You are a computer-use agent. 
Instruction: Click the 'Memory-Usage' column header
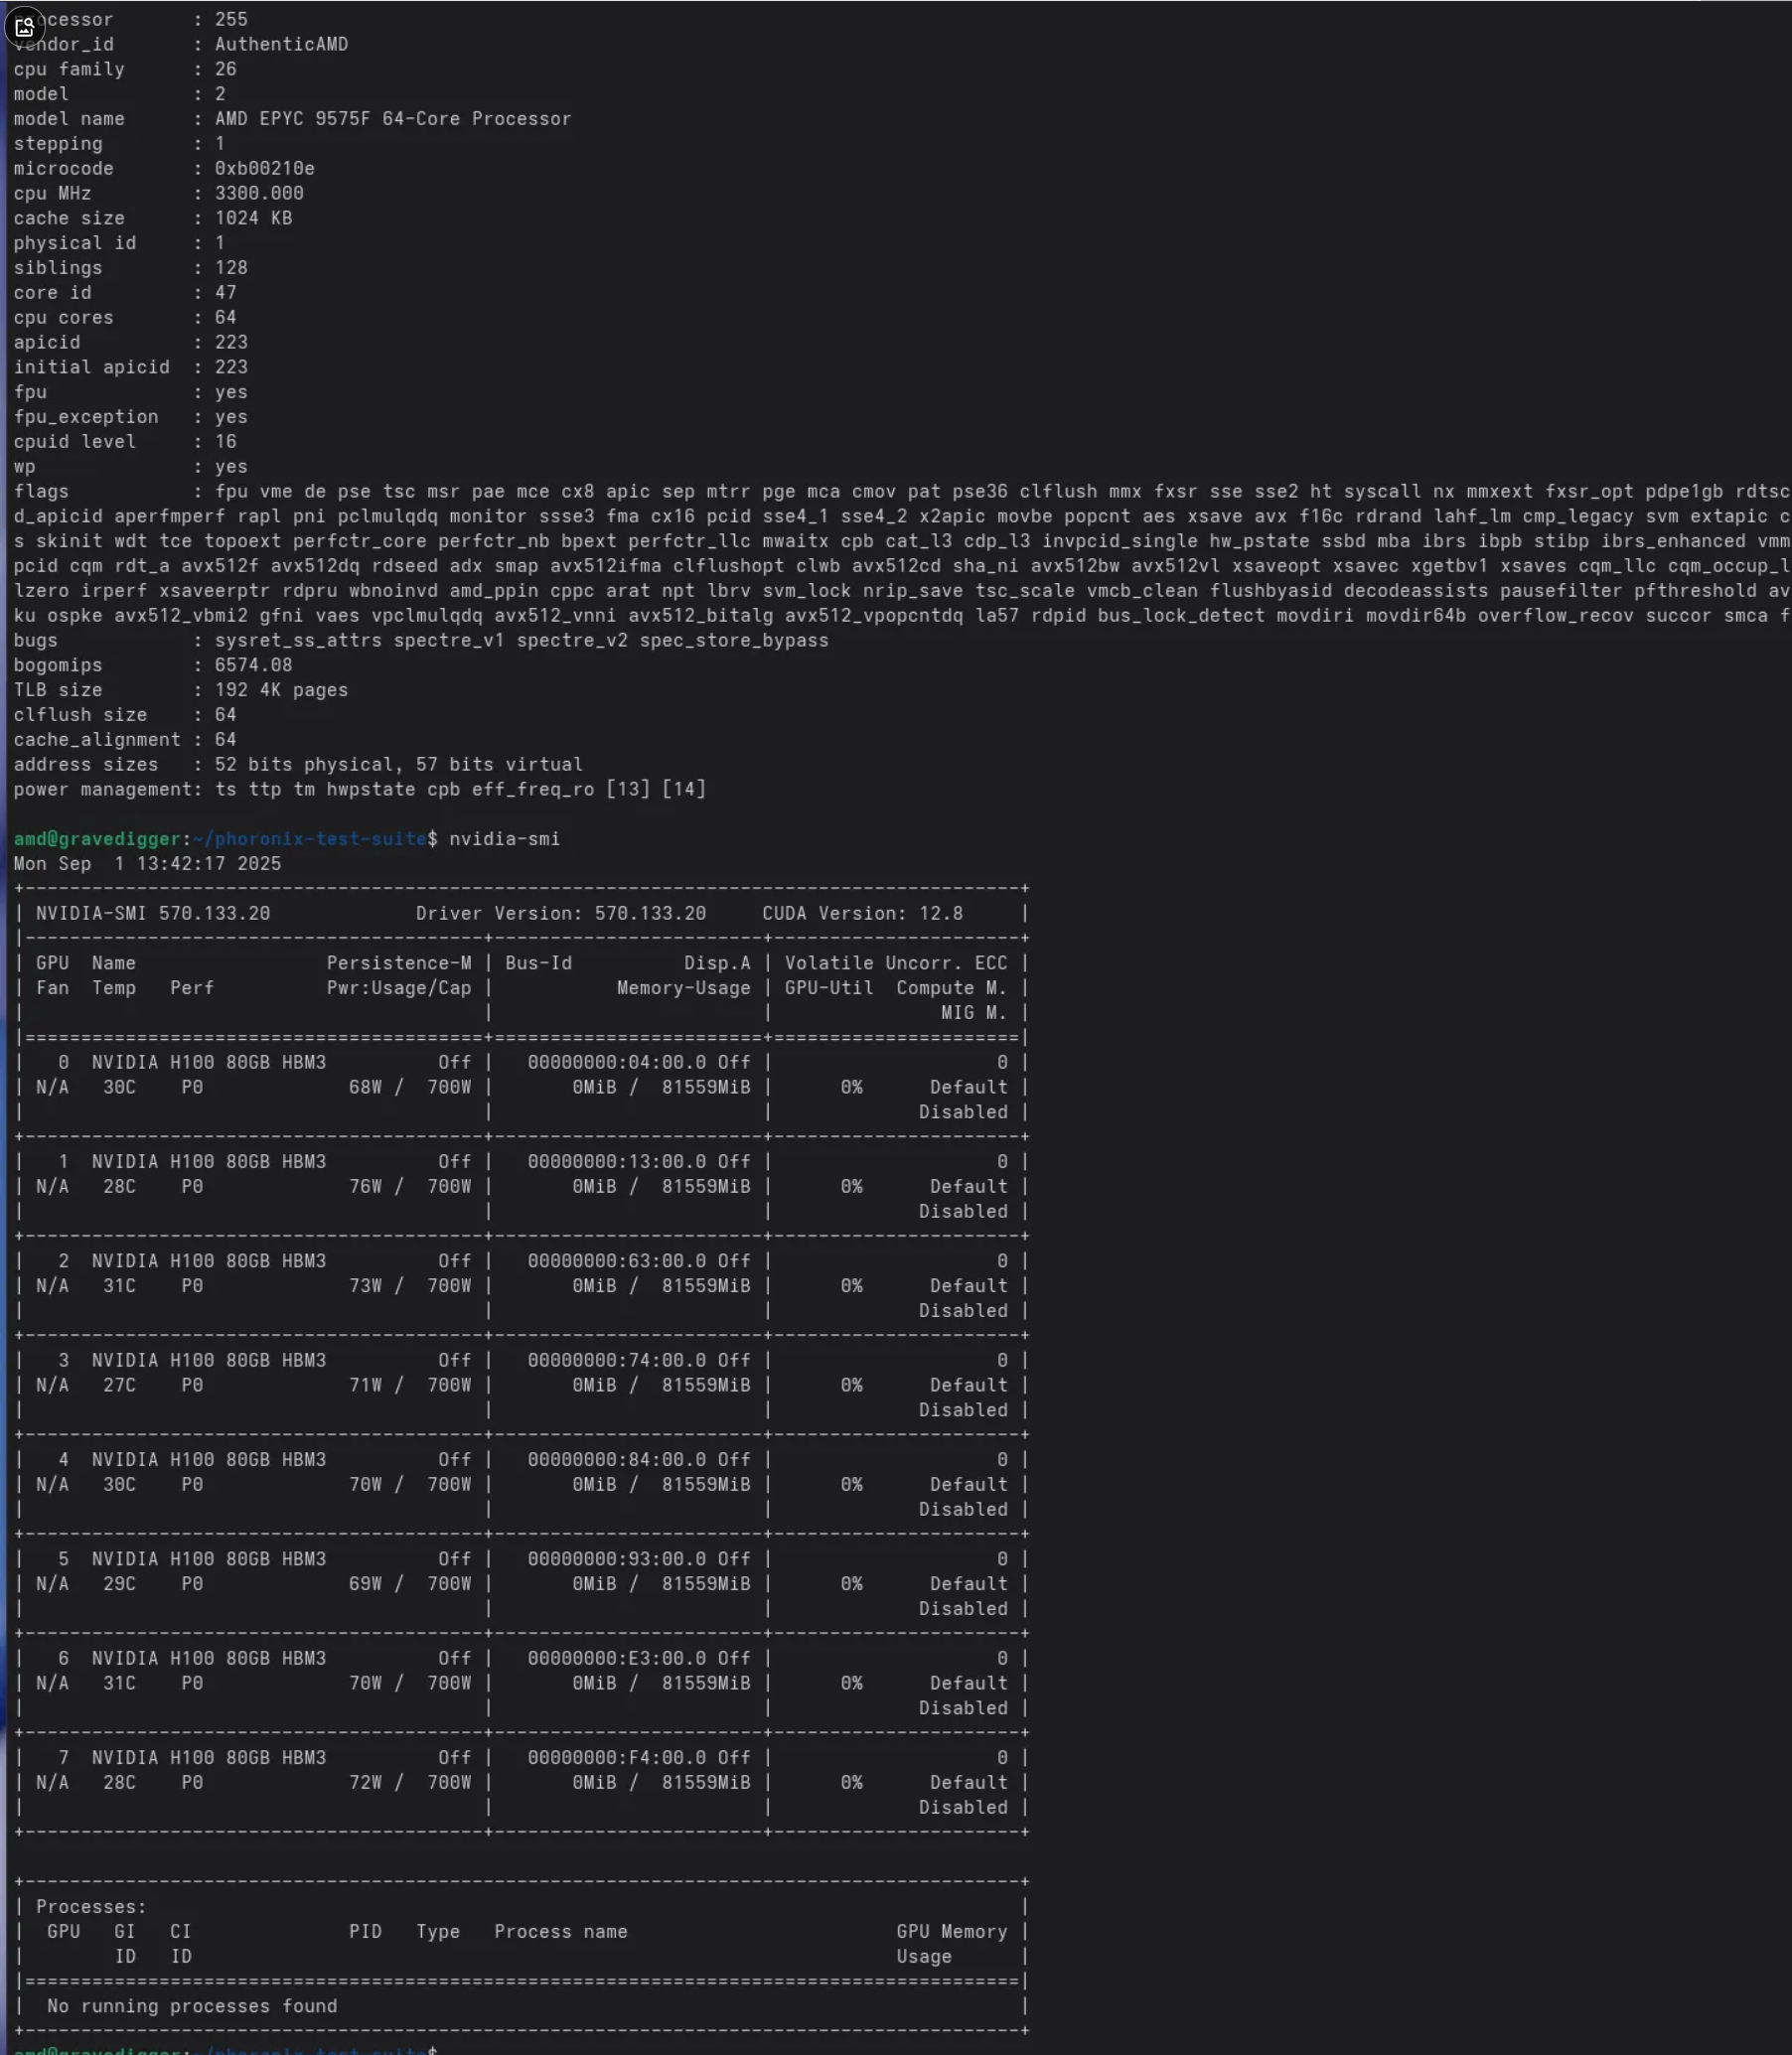pyautogui.click(x=683, y=988)
